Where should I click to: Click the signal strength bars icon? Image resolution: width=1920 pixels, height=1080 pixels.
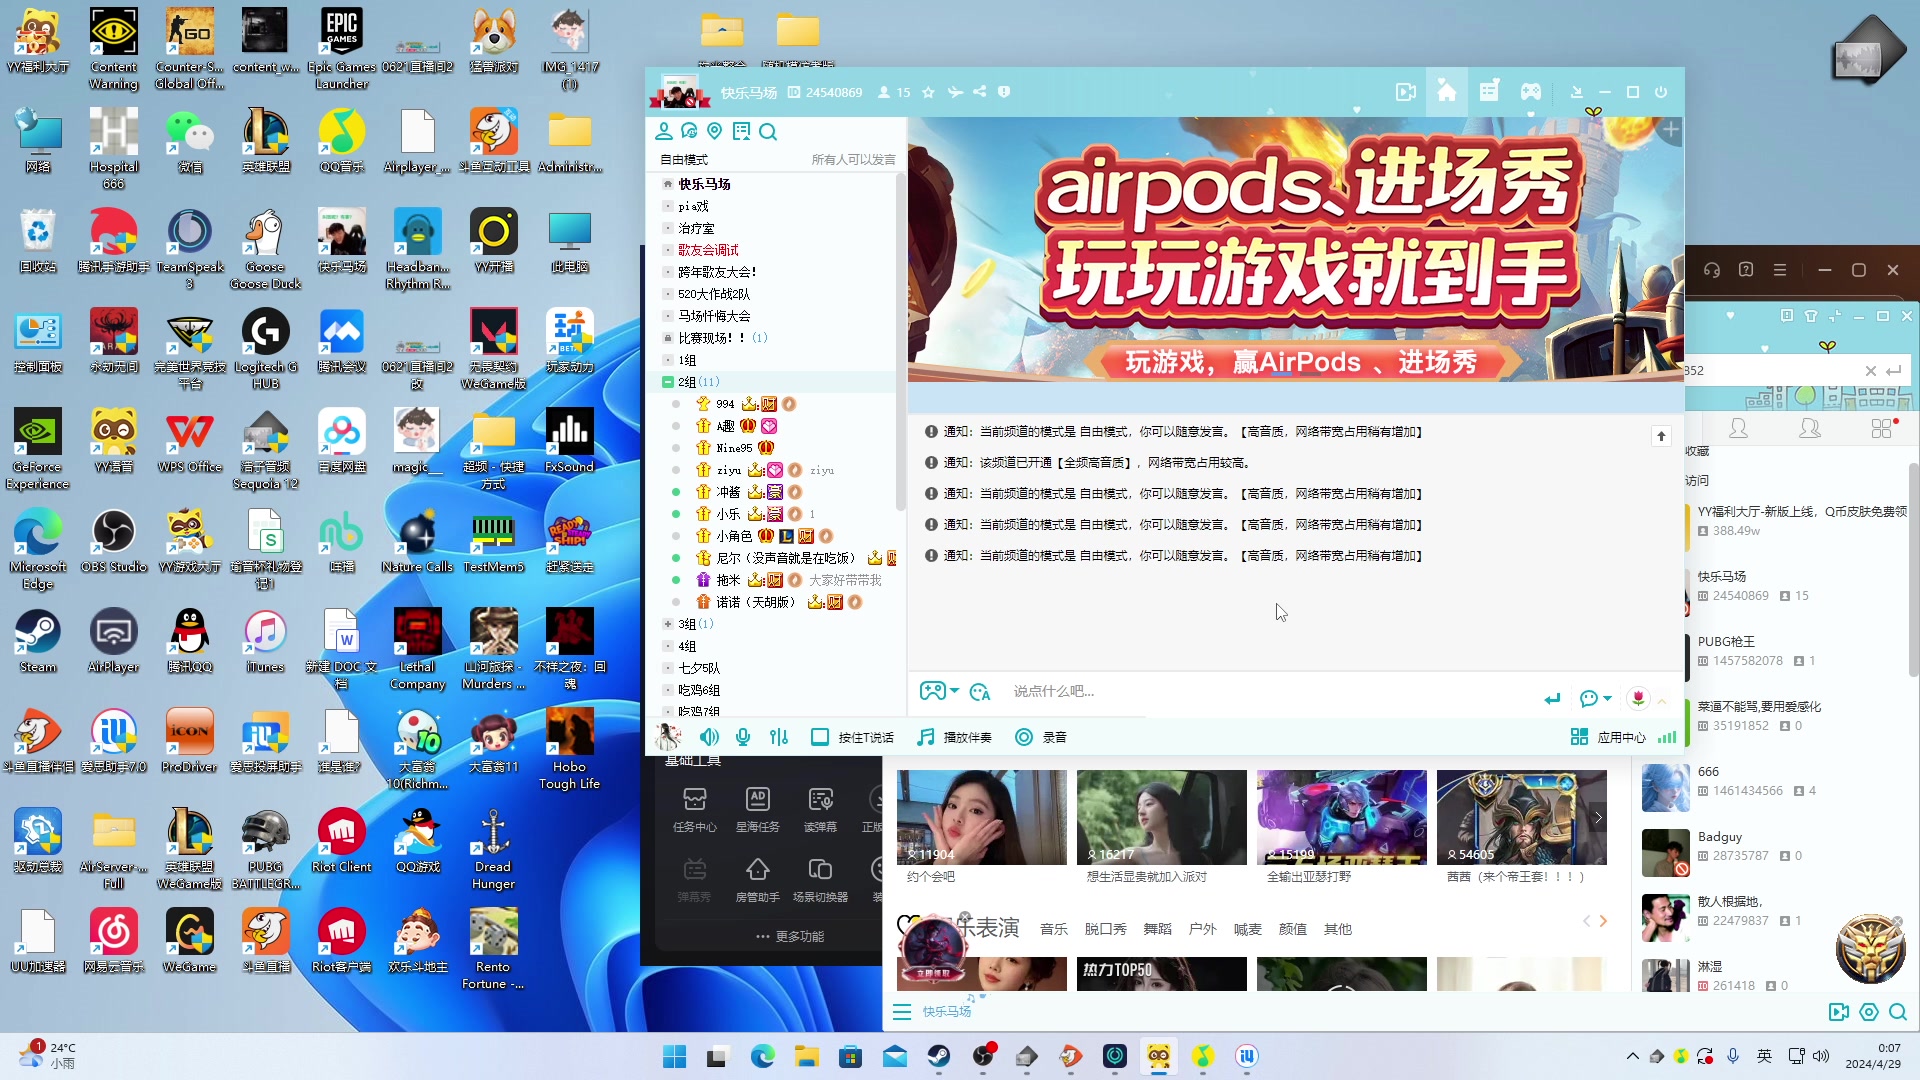tap(1667, 737)
